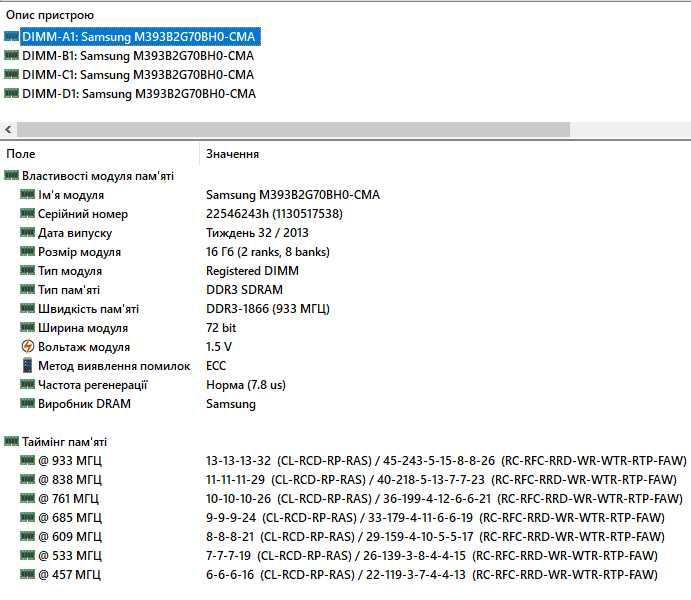Select timing value starting 6-6-6-16
691x600 pixels.
432,574
